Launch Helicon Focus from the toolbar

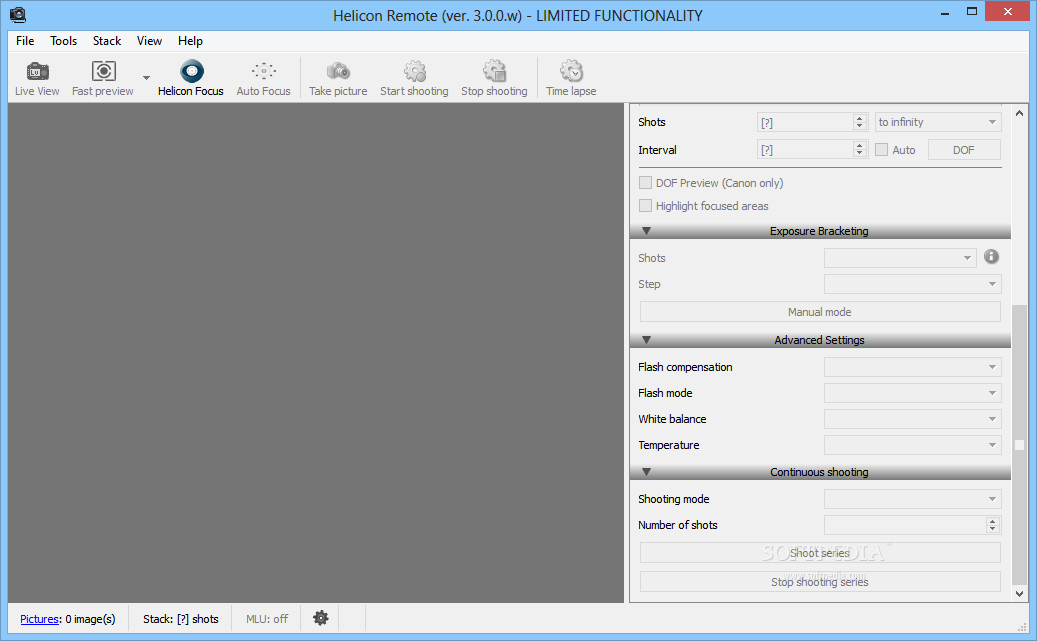(191, 72)
